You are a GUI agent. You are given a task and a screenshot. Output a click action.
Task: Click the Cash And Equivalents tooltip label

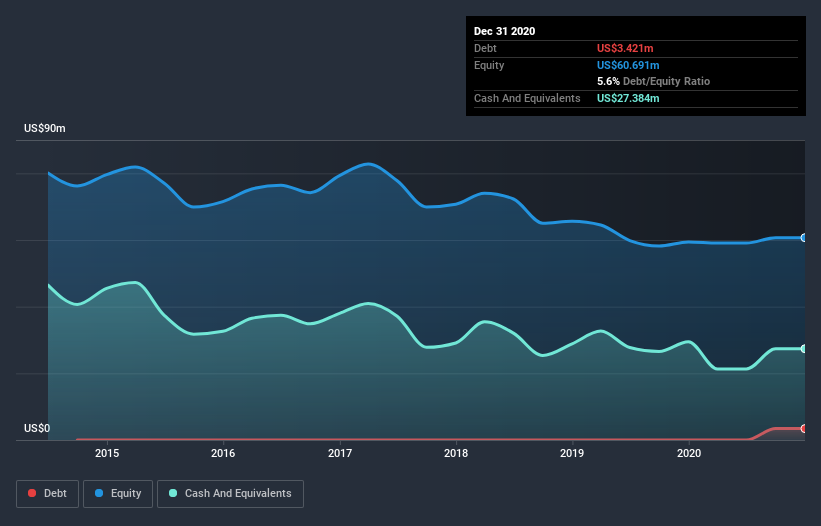pyautogui.click(x=527, y=98)
